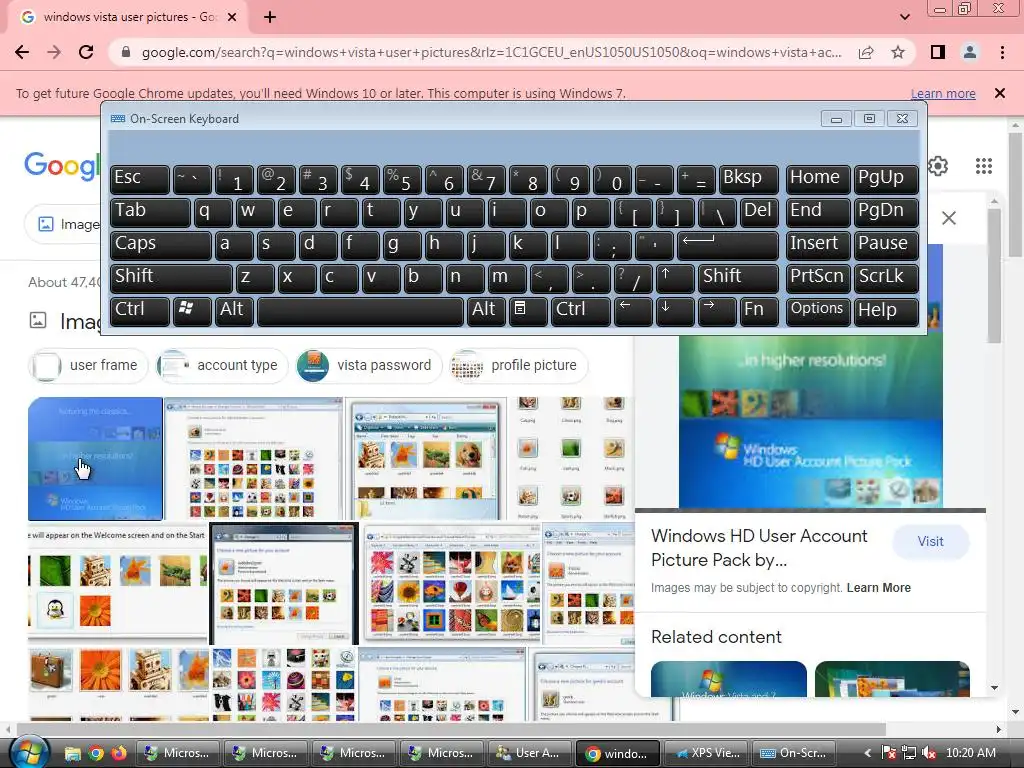Open the Chrome three-dot menu
Screen dimensions: 1024x768
tap(1002, 52)
